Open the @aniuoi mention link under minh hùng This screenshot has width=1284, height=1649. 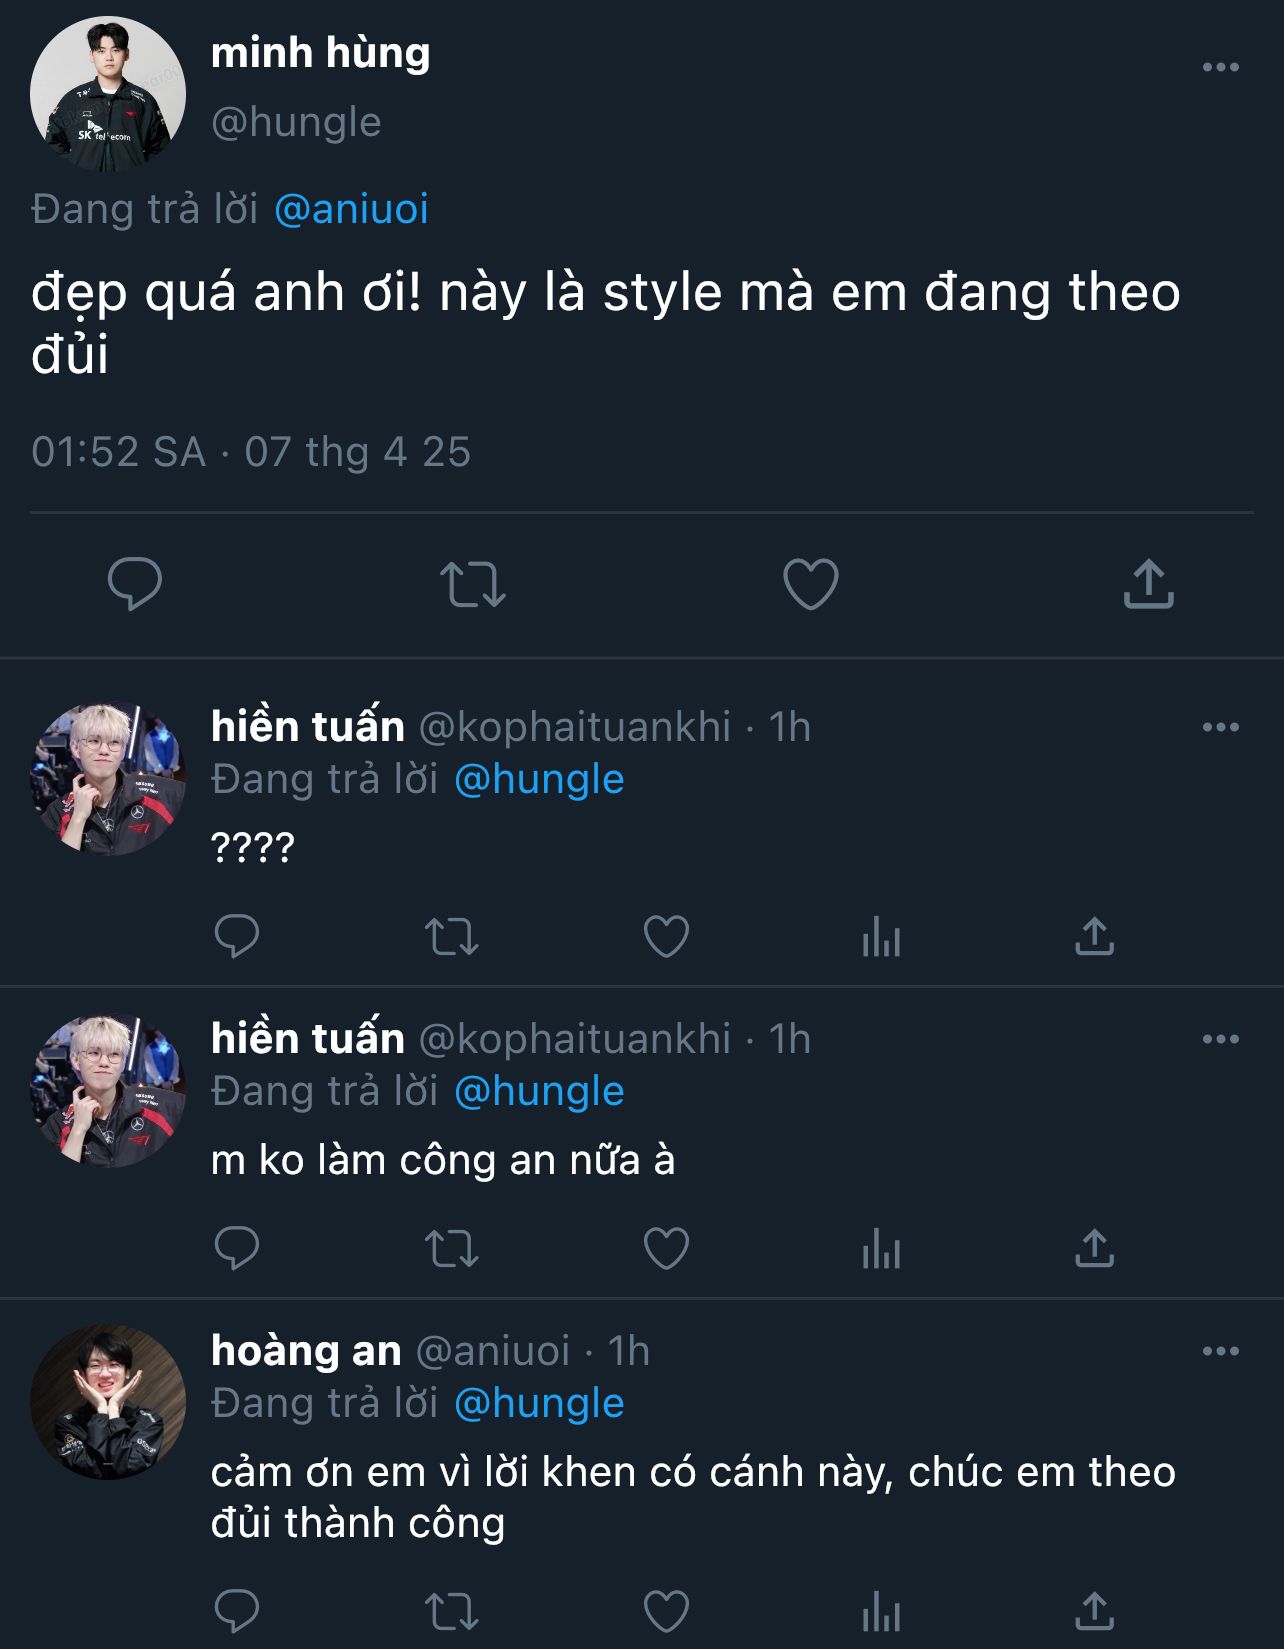351,209
